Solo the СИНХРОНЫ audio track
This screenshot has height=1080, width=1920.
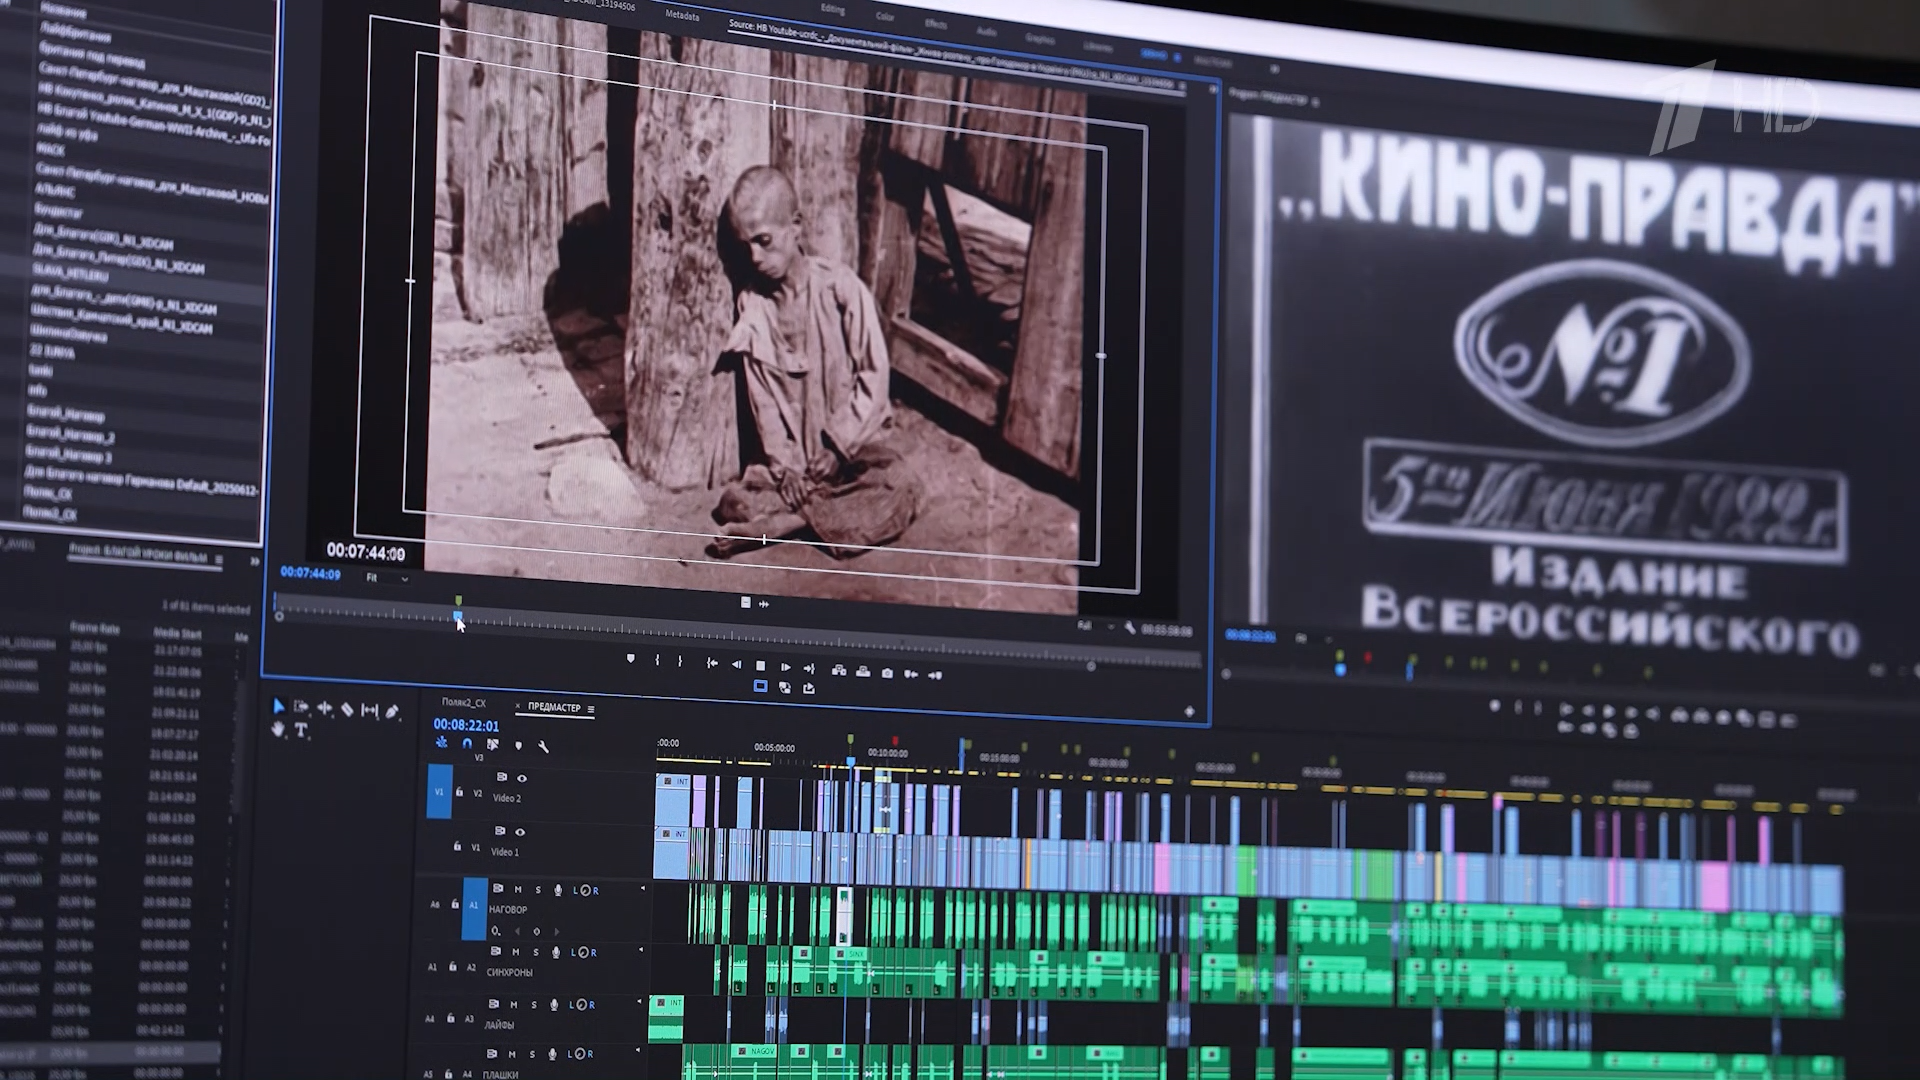537,952
